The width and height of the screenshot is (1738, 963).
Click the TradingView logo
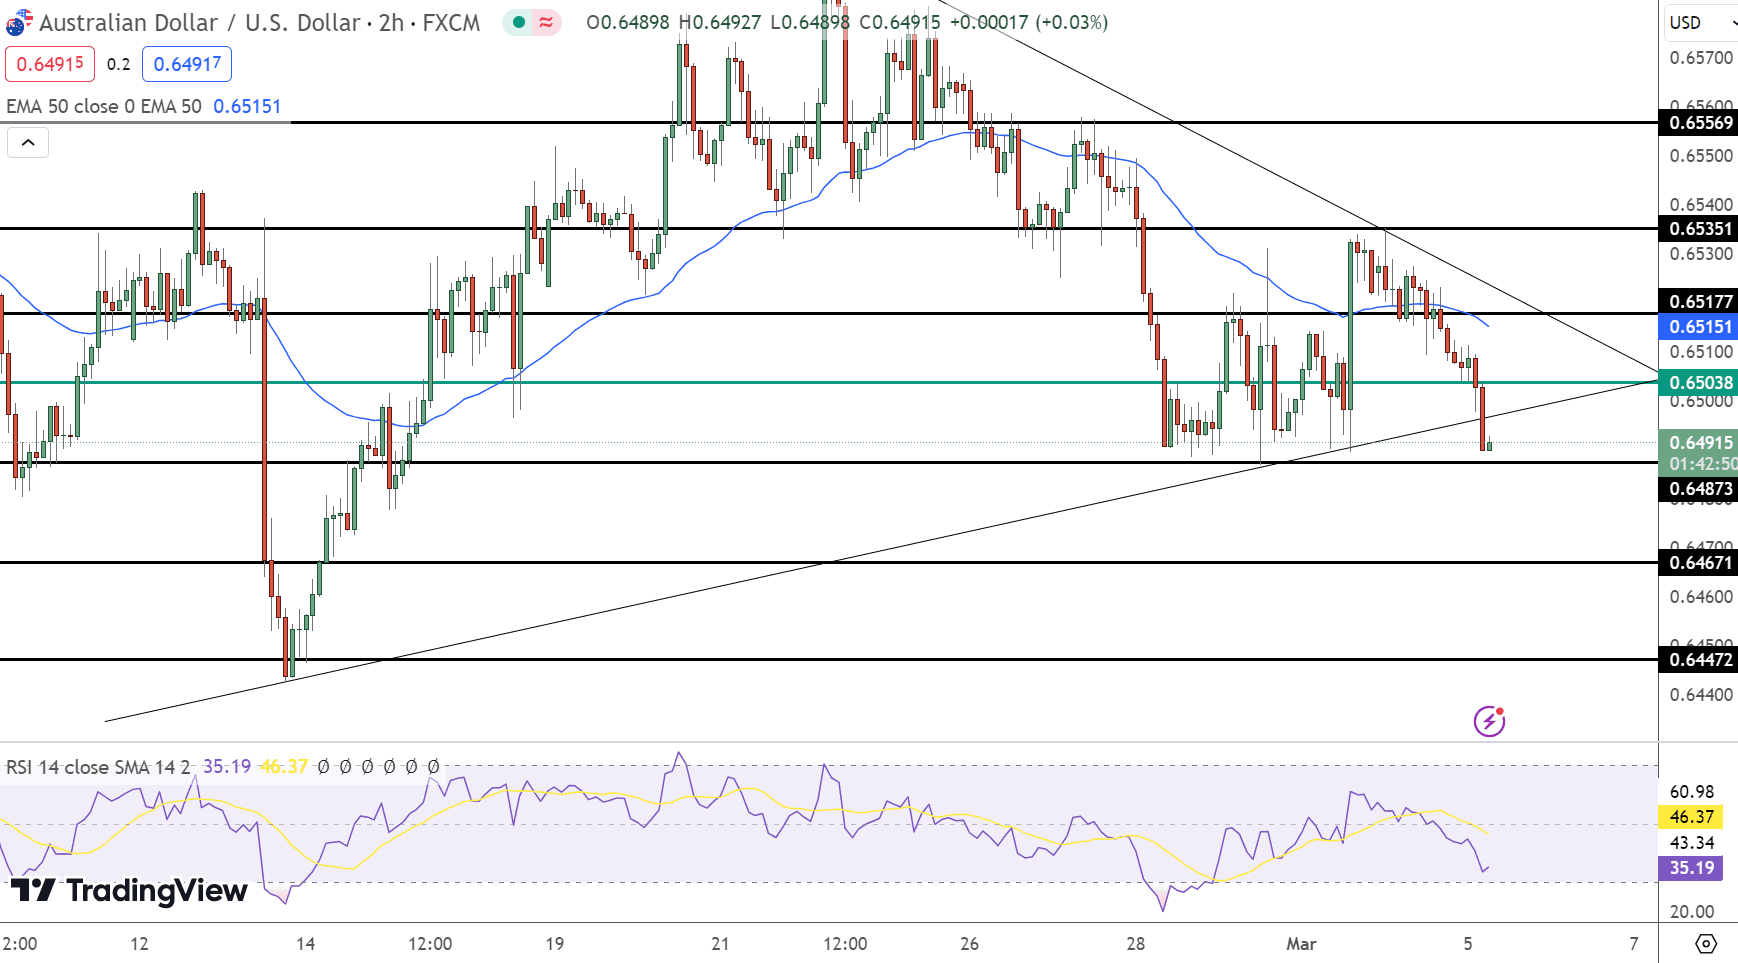point(129,890)
